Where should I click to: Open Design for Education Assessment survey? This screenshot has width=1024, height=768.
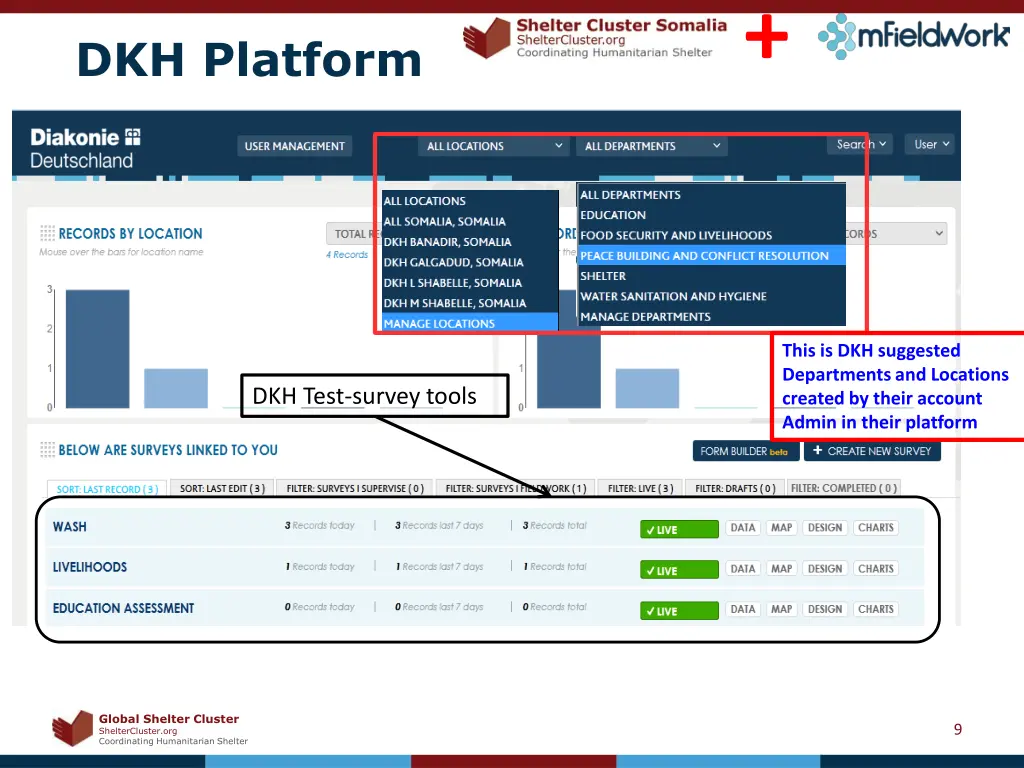point(825,609)
